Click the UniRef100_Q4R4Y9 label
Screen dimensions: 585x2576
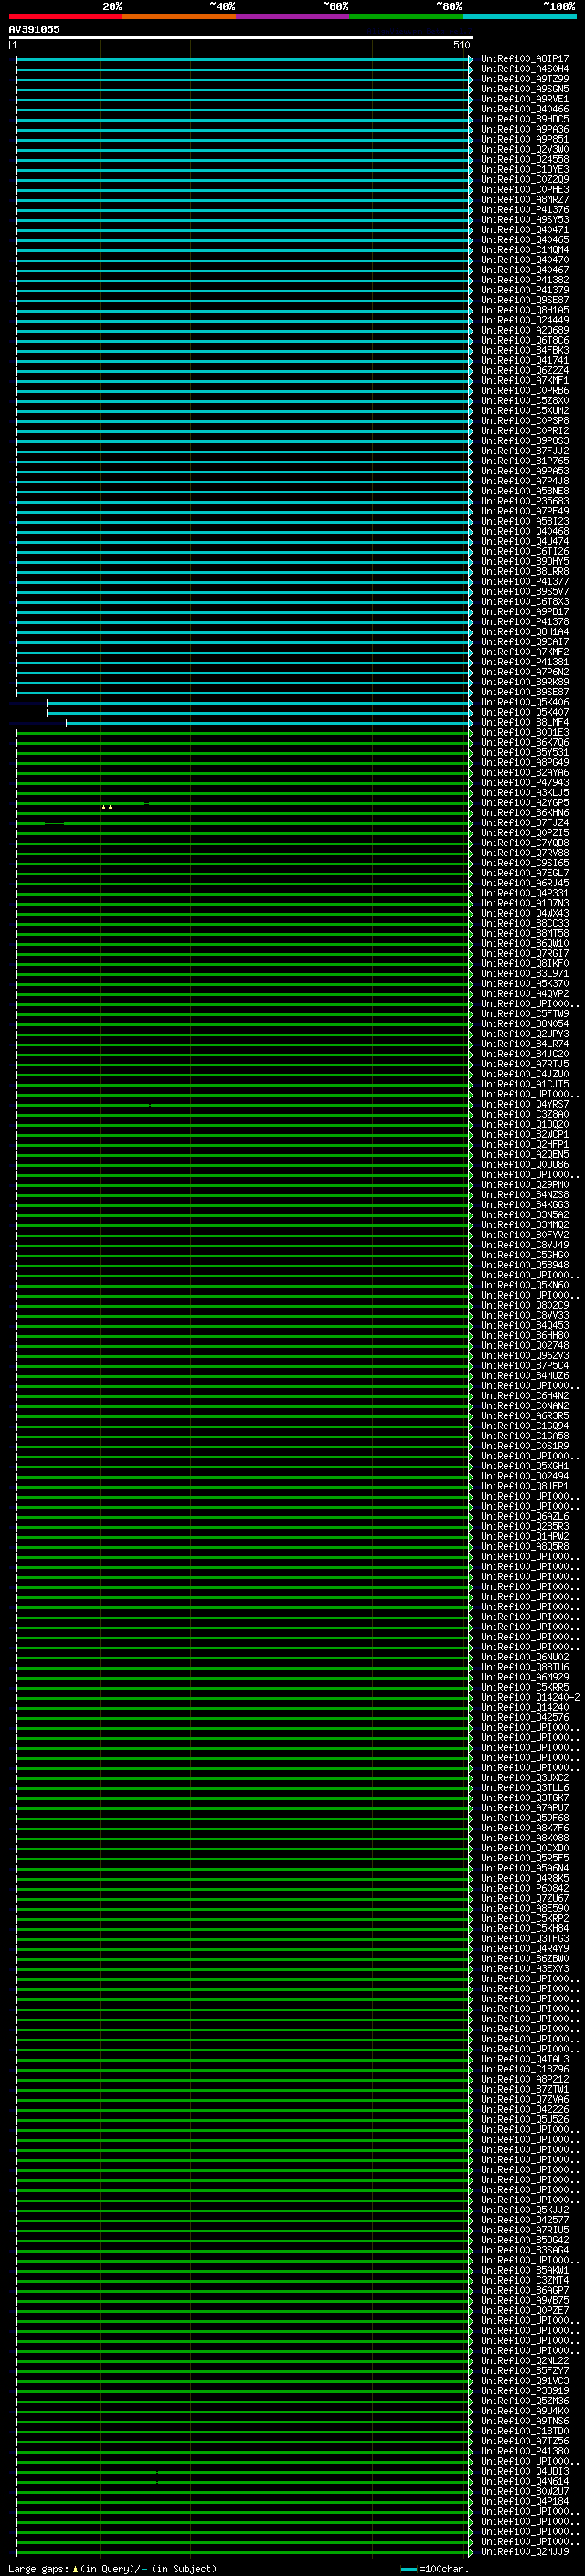[525, 1949]
